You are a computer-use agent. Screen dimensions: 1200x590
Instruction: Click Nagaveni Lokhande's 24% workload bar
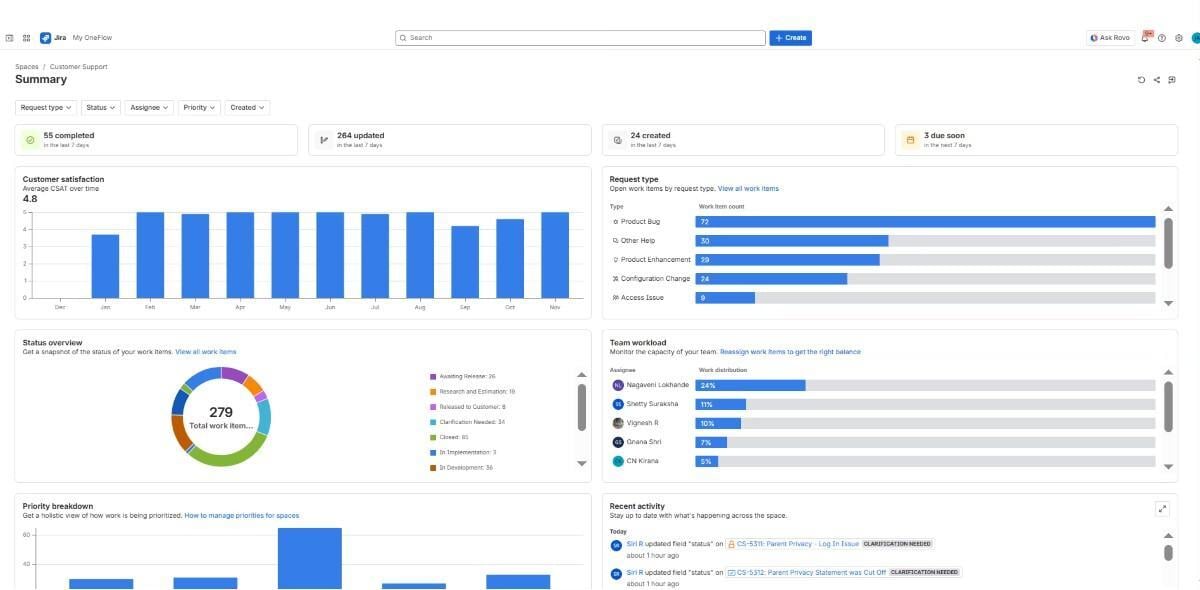pyautogui.click(x=751, y=385)
